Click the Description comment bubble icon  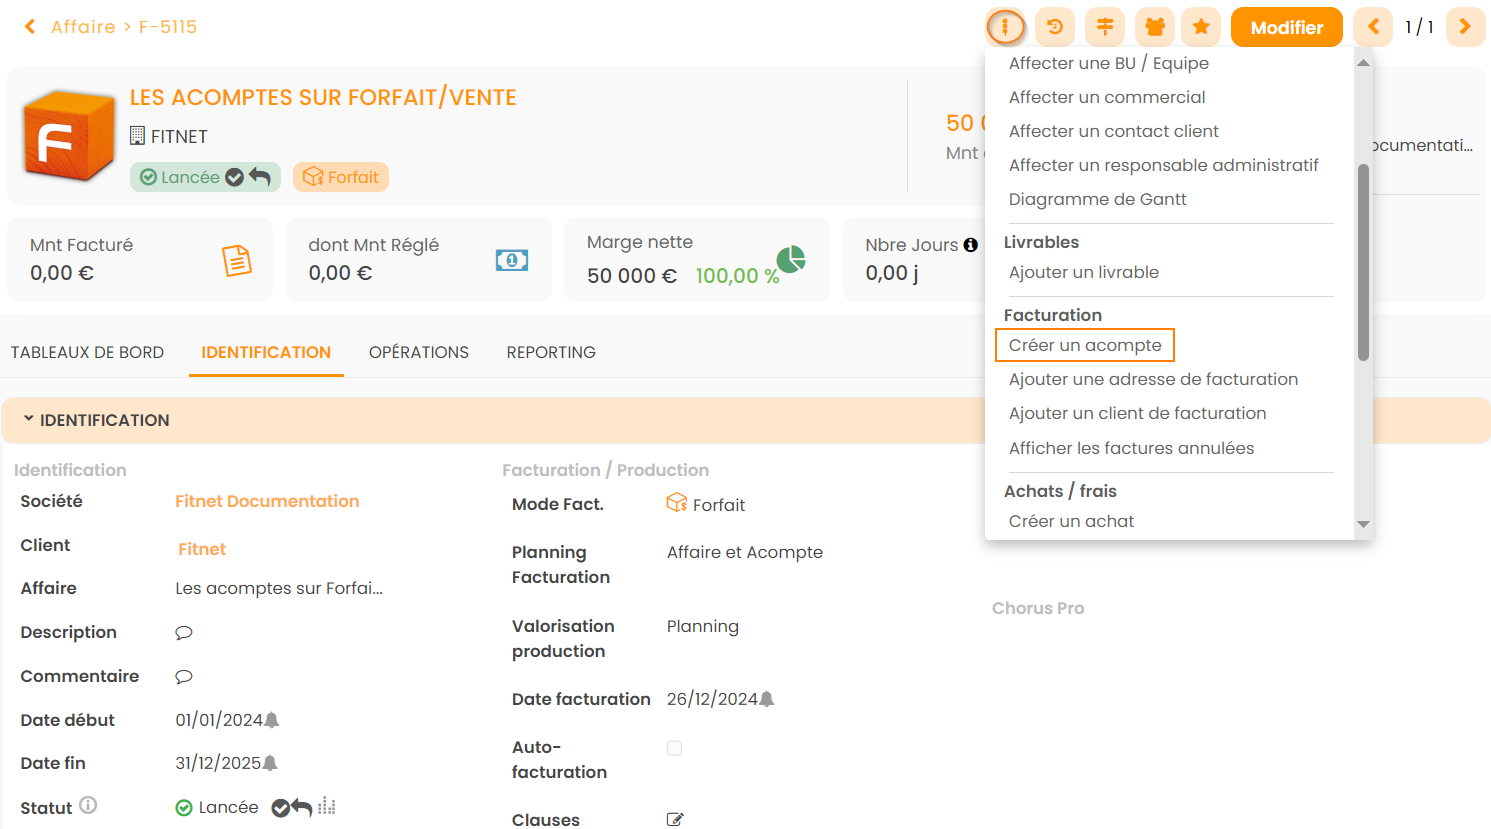[184, 633]
